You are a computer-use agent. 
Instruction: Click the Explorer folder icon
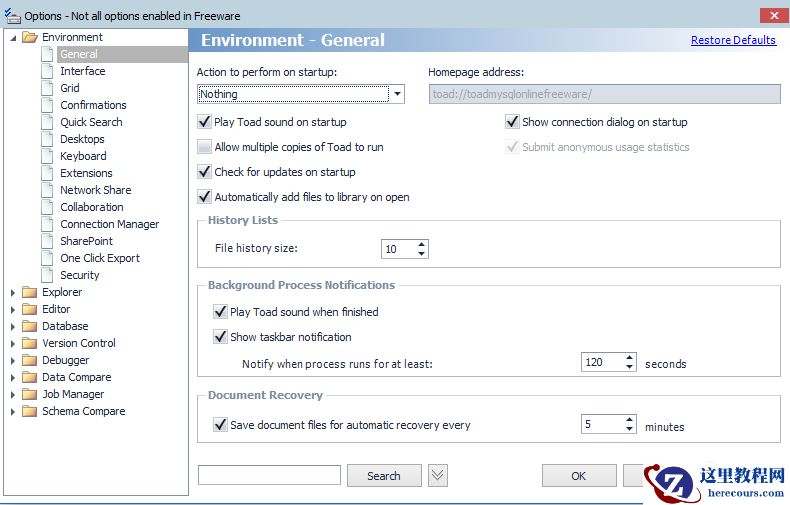[30, 292]
